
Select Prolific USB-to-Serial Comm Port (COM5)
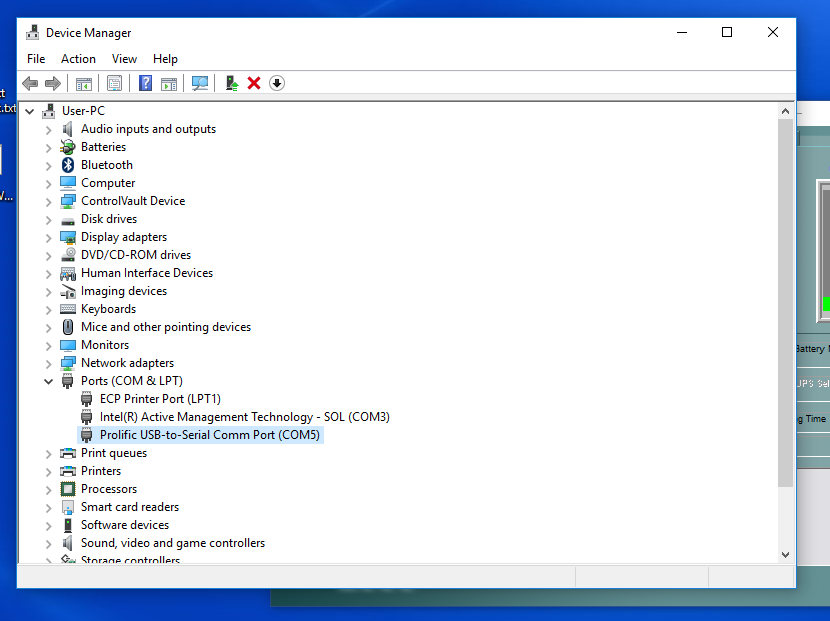tap(210, 435)
